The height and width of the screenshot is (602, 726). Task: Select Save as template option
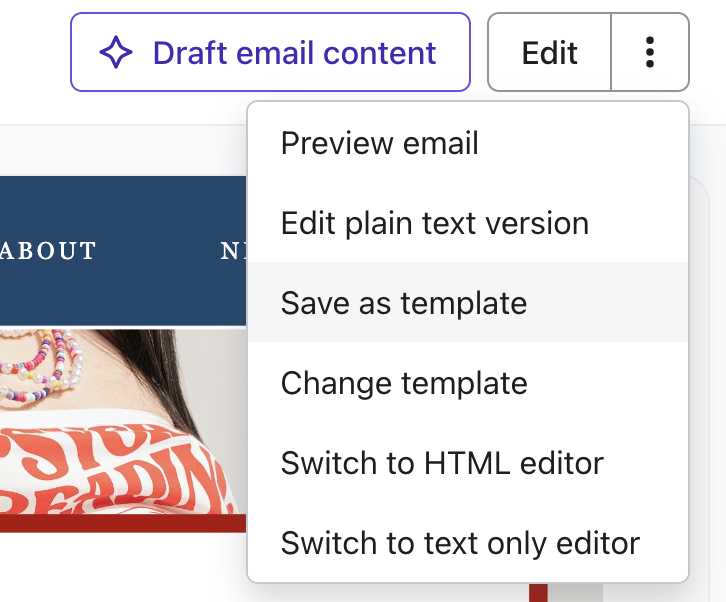[x=403, y=303]
